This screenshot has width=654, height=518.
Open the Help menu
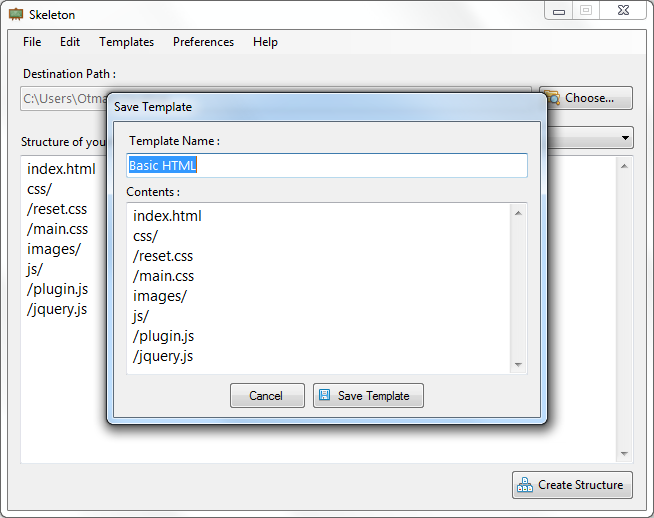[265, 42]
